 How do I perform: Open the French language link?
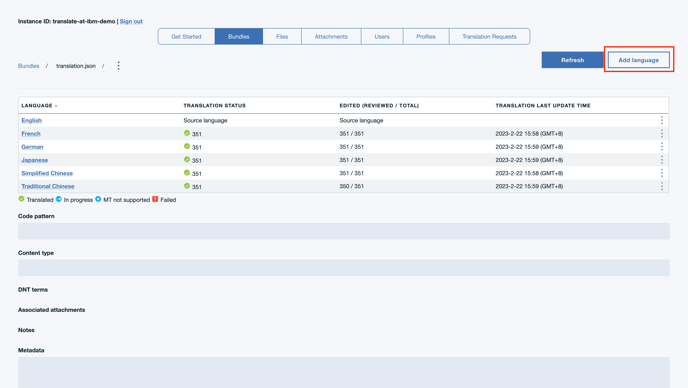tap(31, 133)
